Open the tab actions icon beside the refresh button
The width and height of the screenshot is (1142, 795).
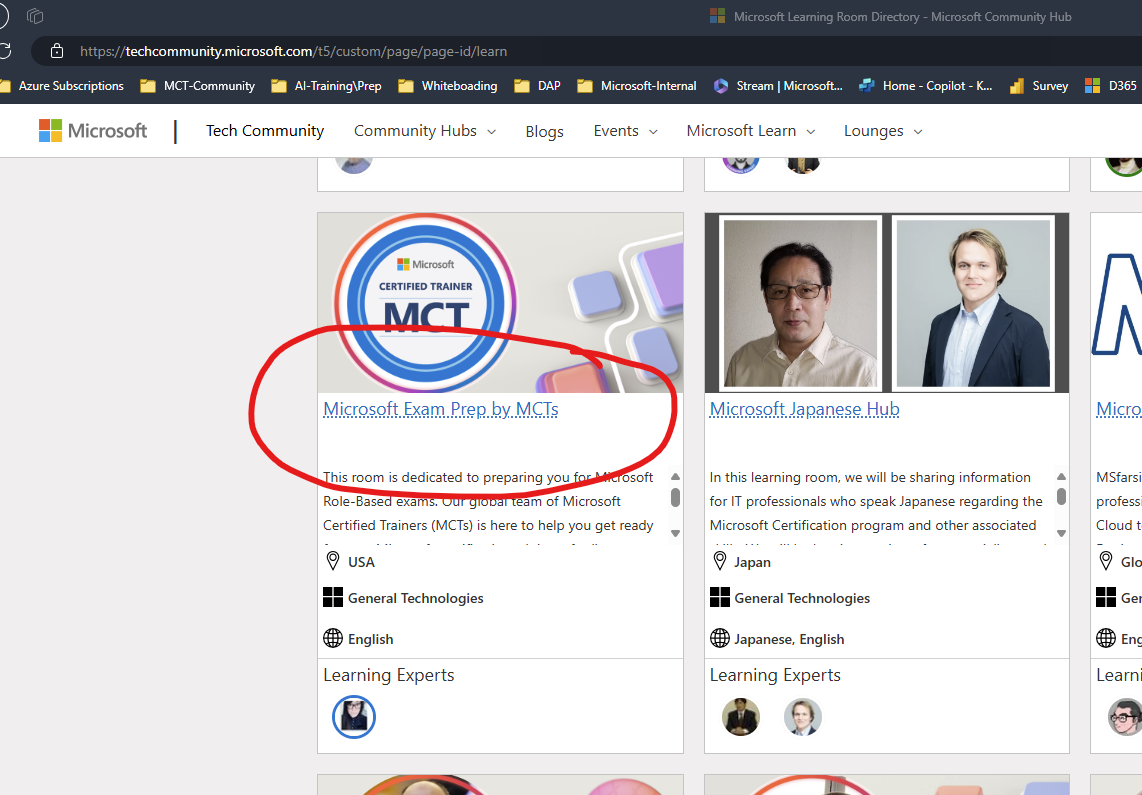[35, 15]
